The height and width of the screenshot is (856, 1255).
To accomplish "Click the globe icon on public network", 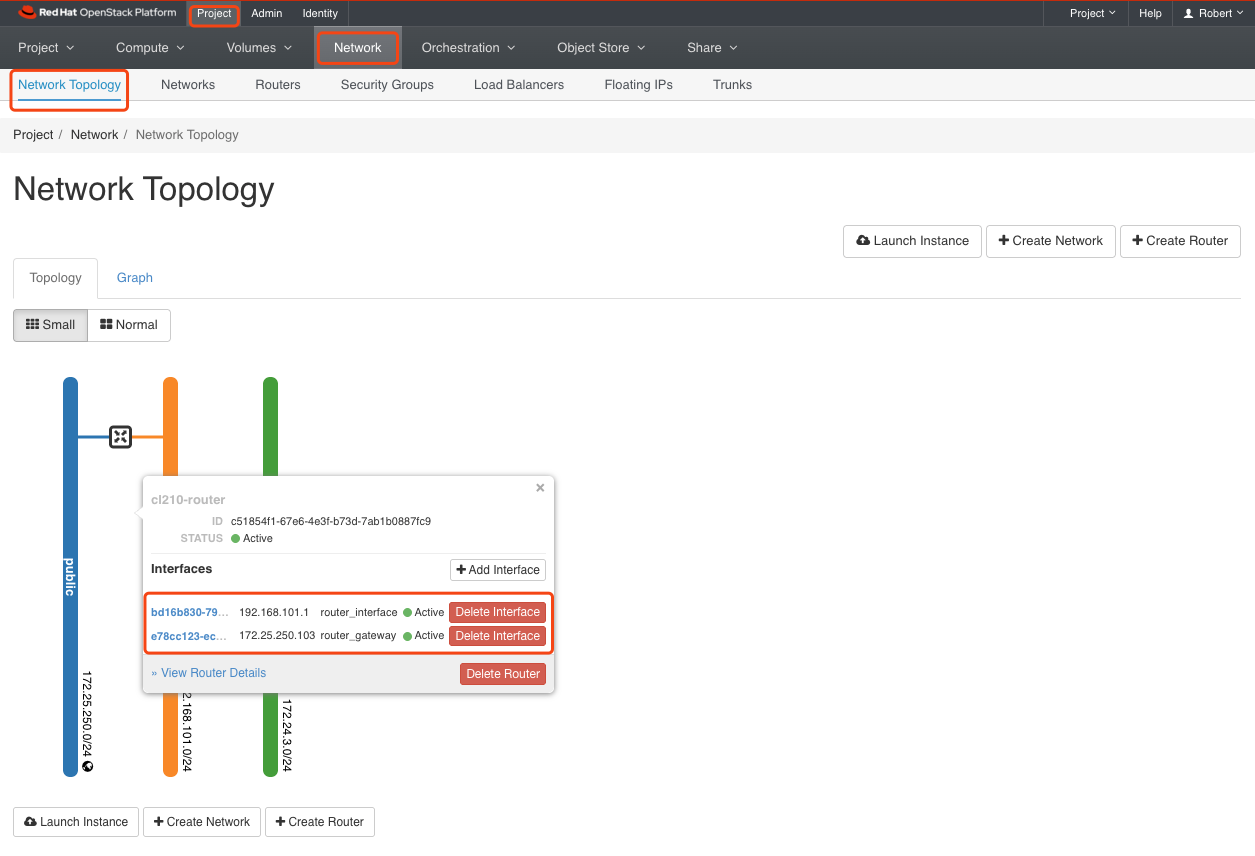I will (88, 767).
